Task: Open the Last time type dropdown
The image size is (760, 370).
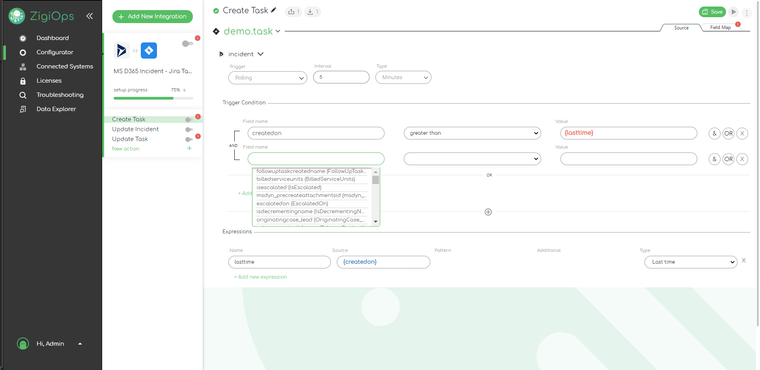Action: (x=691, y=262)
